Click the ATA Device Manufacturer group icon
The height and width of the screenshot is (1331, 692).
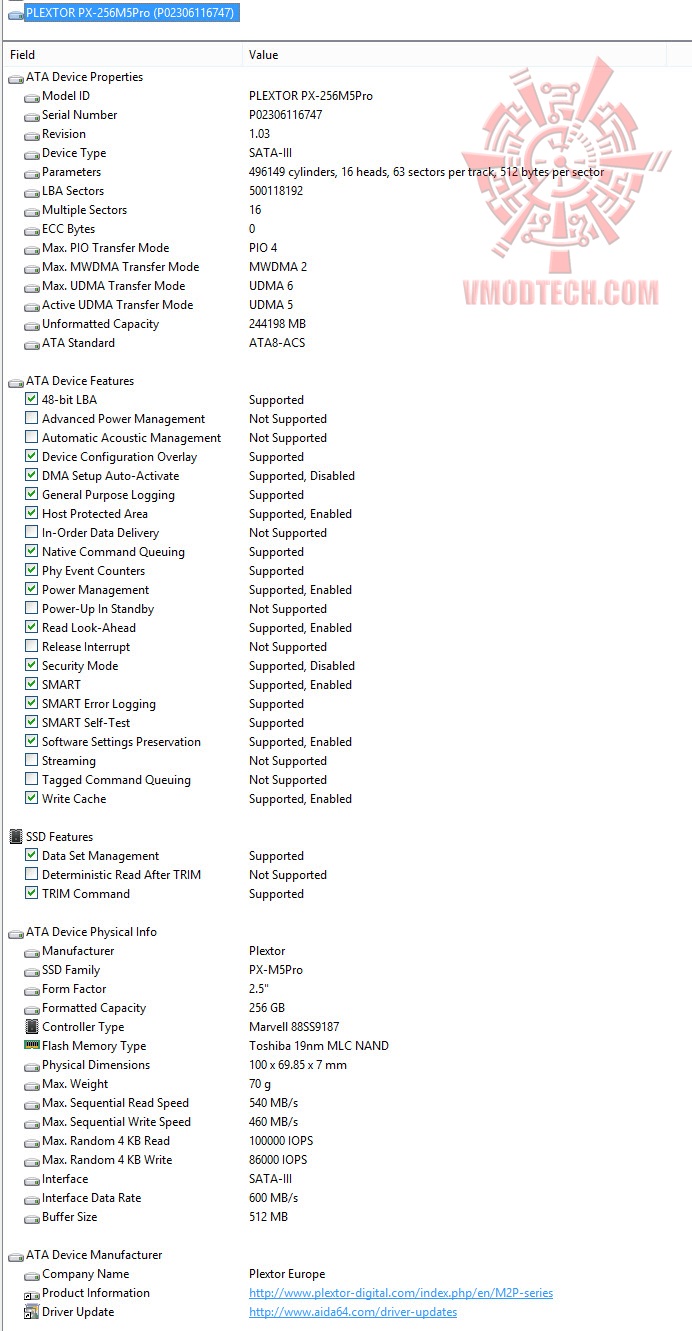pos(16,1256)
